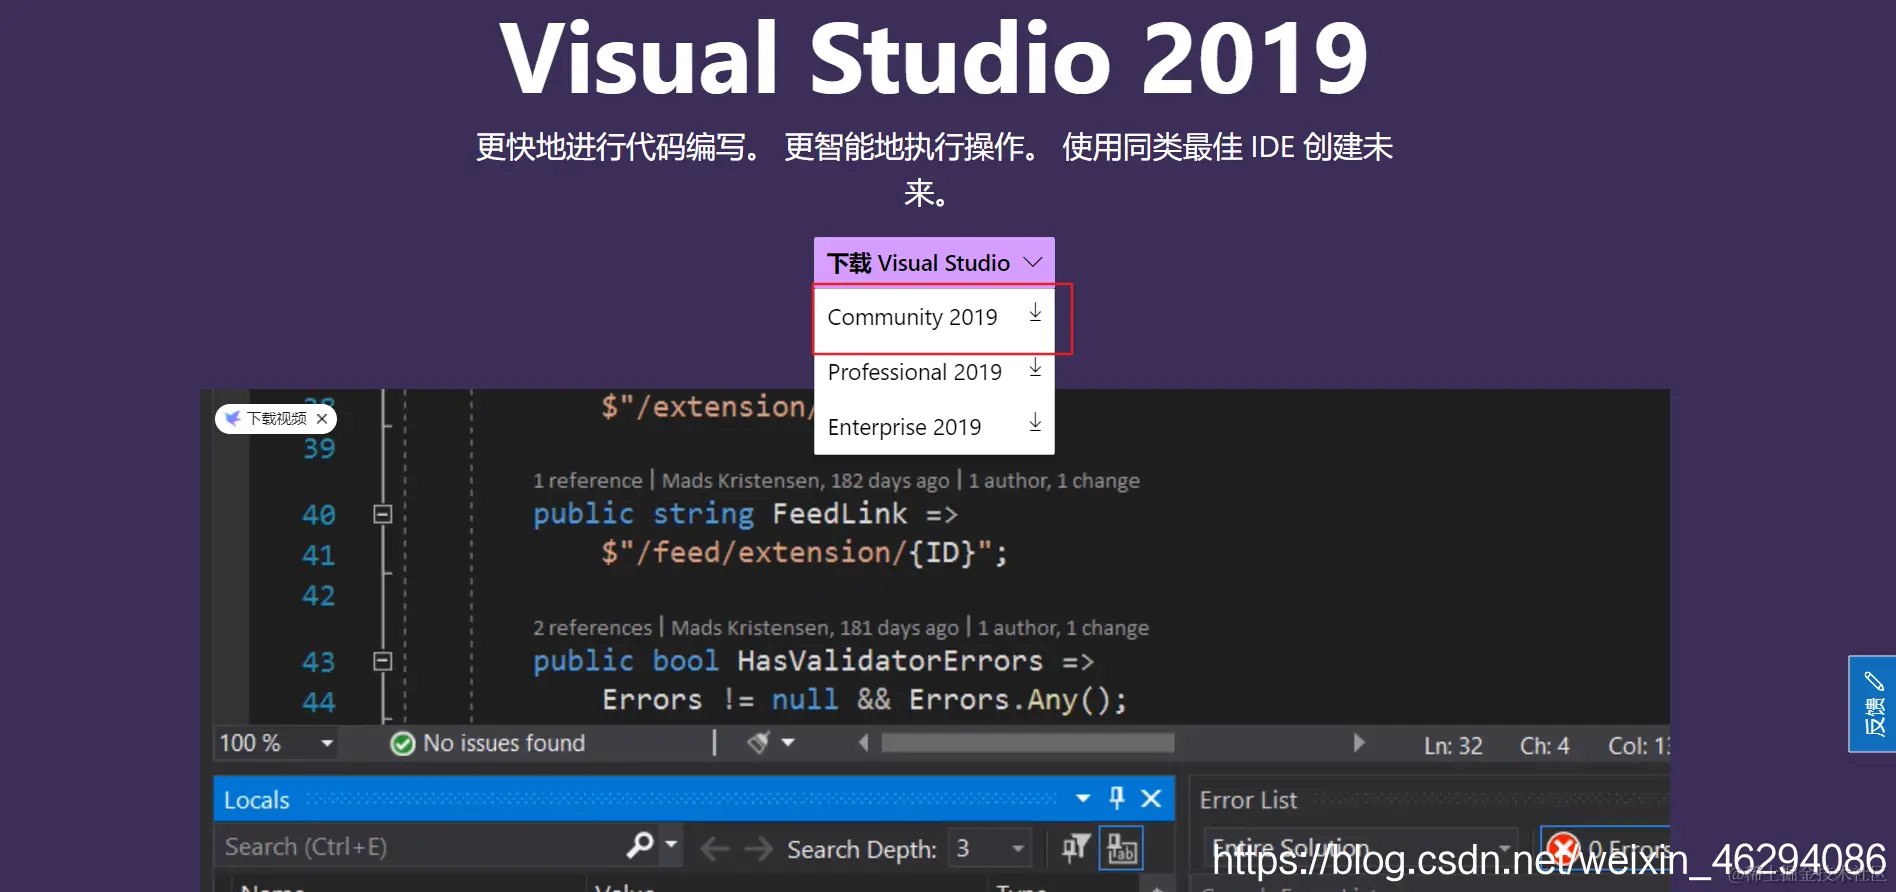This screenshot has width=1896, height=892.
Task: Click download arrow icon beside Community 2019
Action: click(x=1035, y=314)
